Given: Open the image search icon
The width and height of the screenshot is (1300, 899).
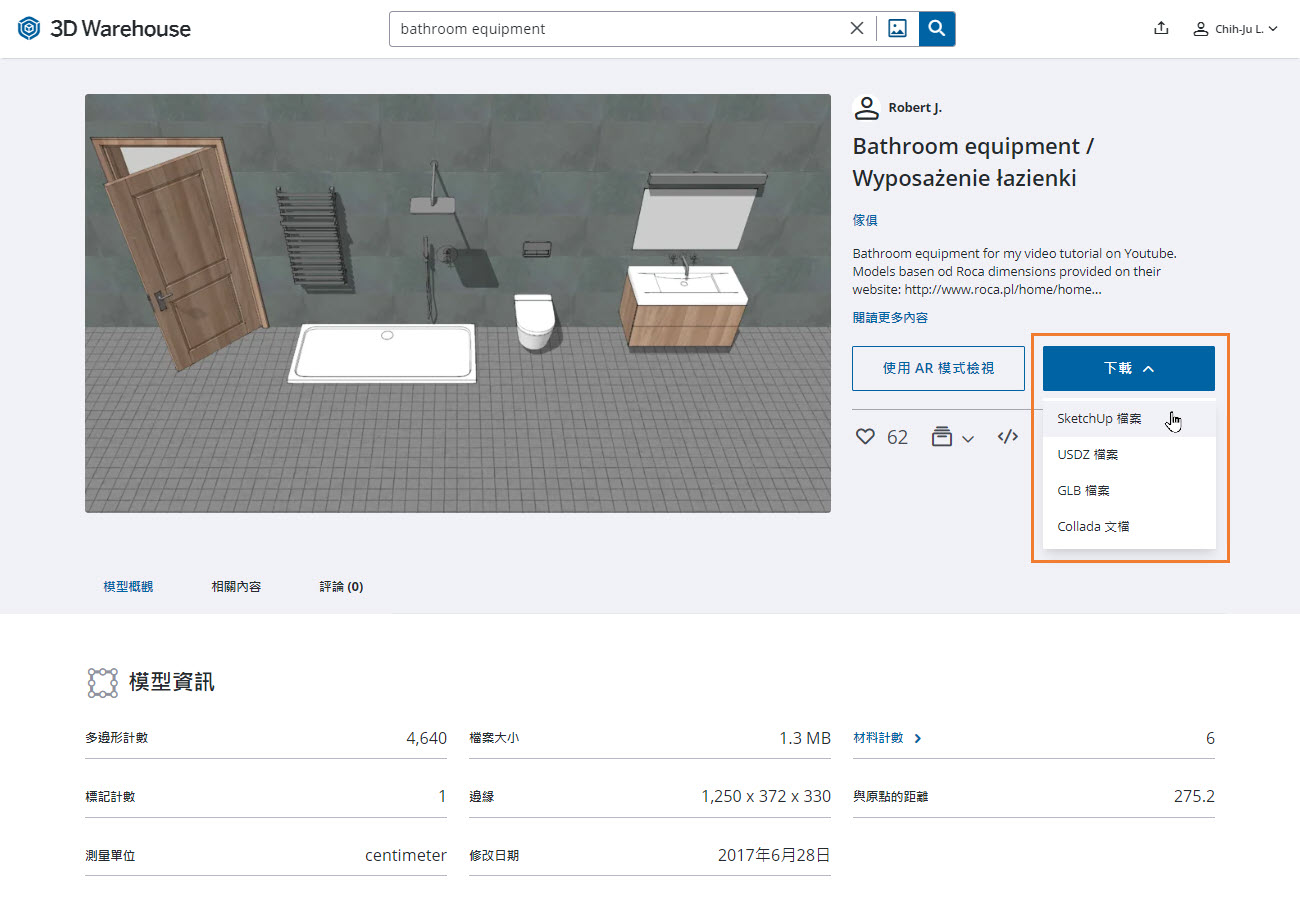Looking at the screenshot, I should [x=897, y=29].
